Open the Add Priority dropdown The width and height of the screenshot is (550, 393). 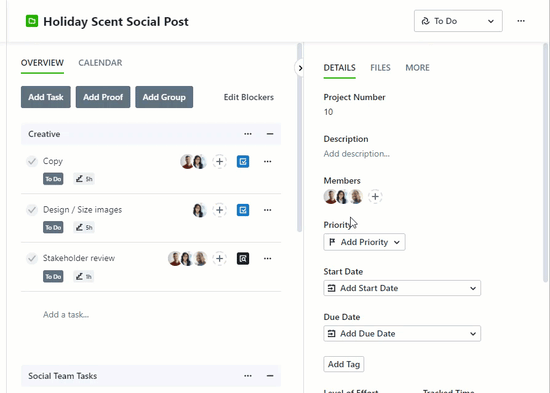coord(364,242)
